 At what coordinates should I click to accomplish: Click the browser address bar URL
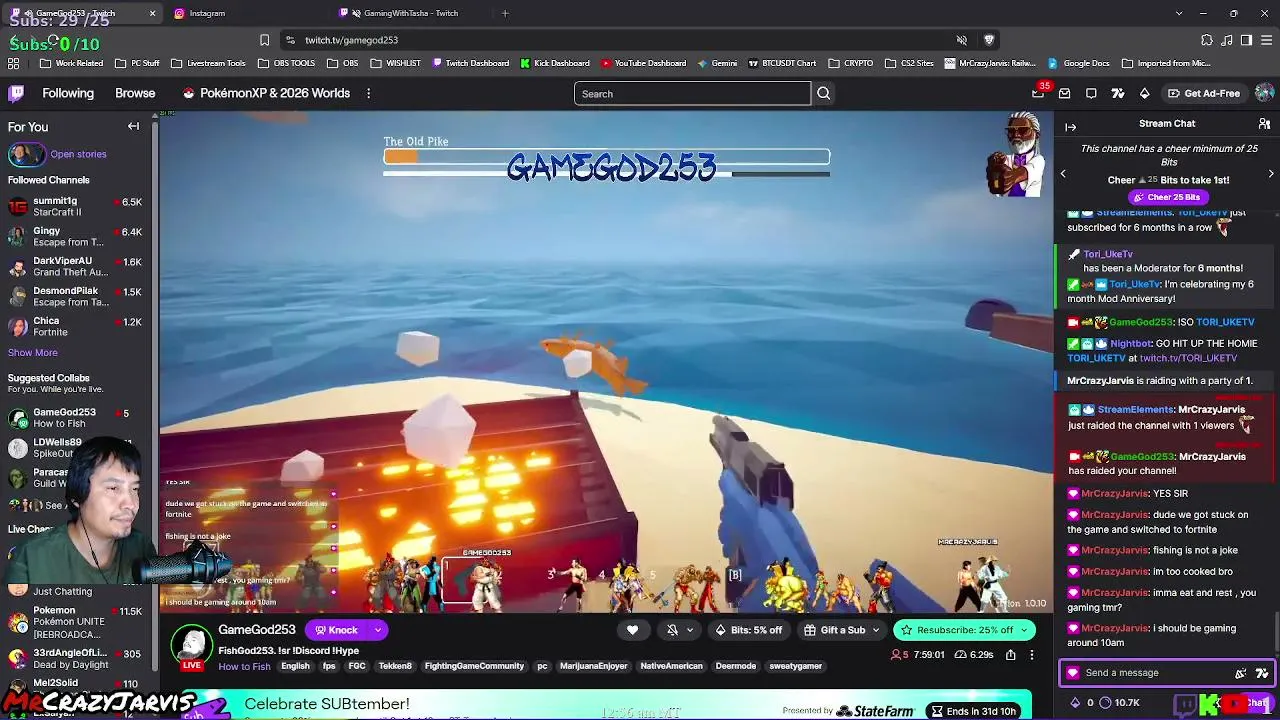pos(351,40)
